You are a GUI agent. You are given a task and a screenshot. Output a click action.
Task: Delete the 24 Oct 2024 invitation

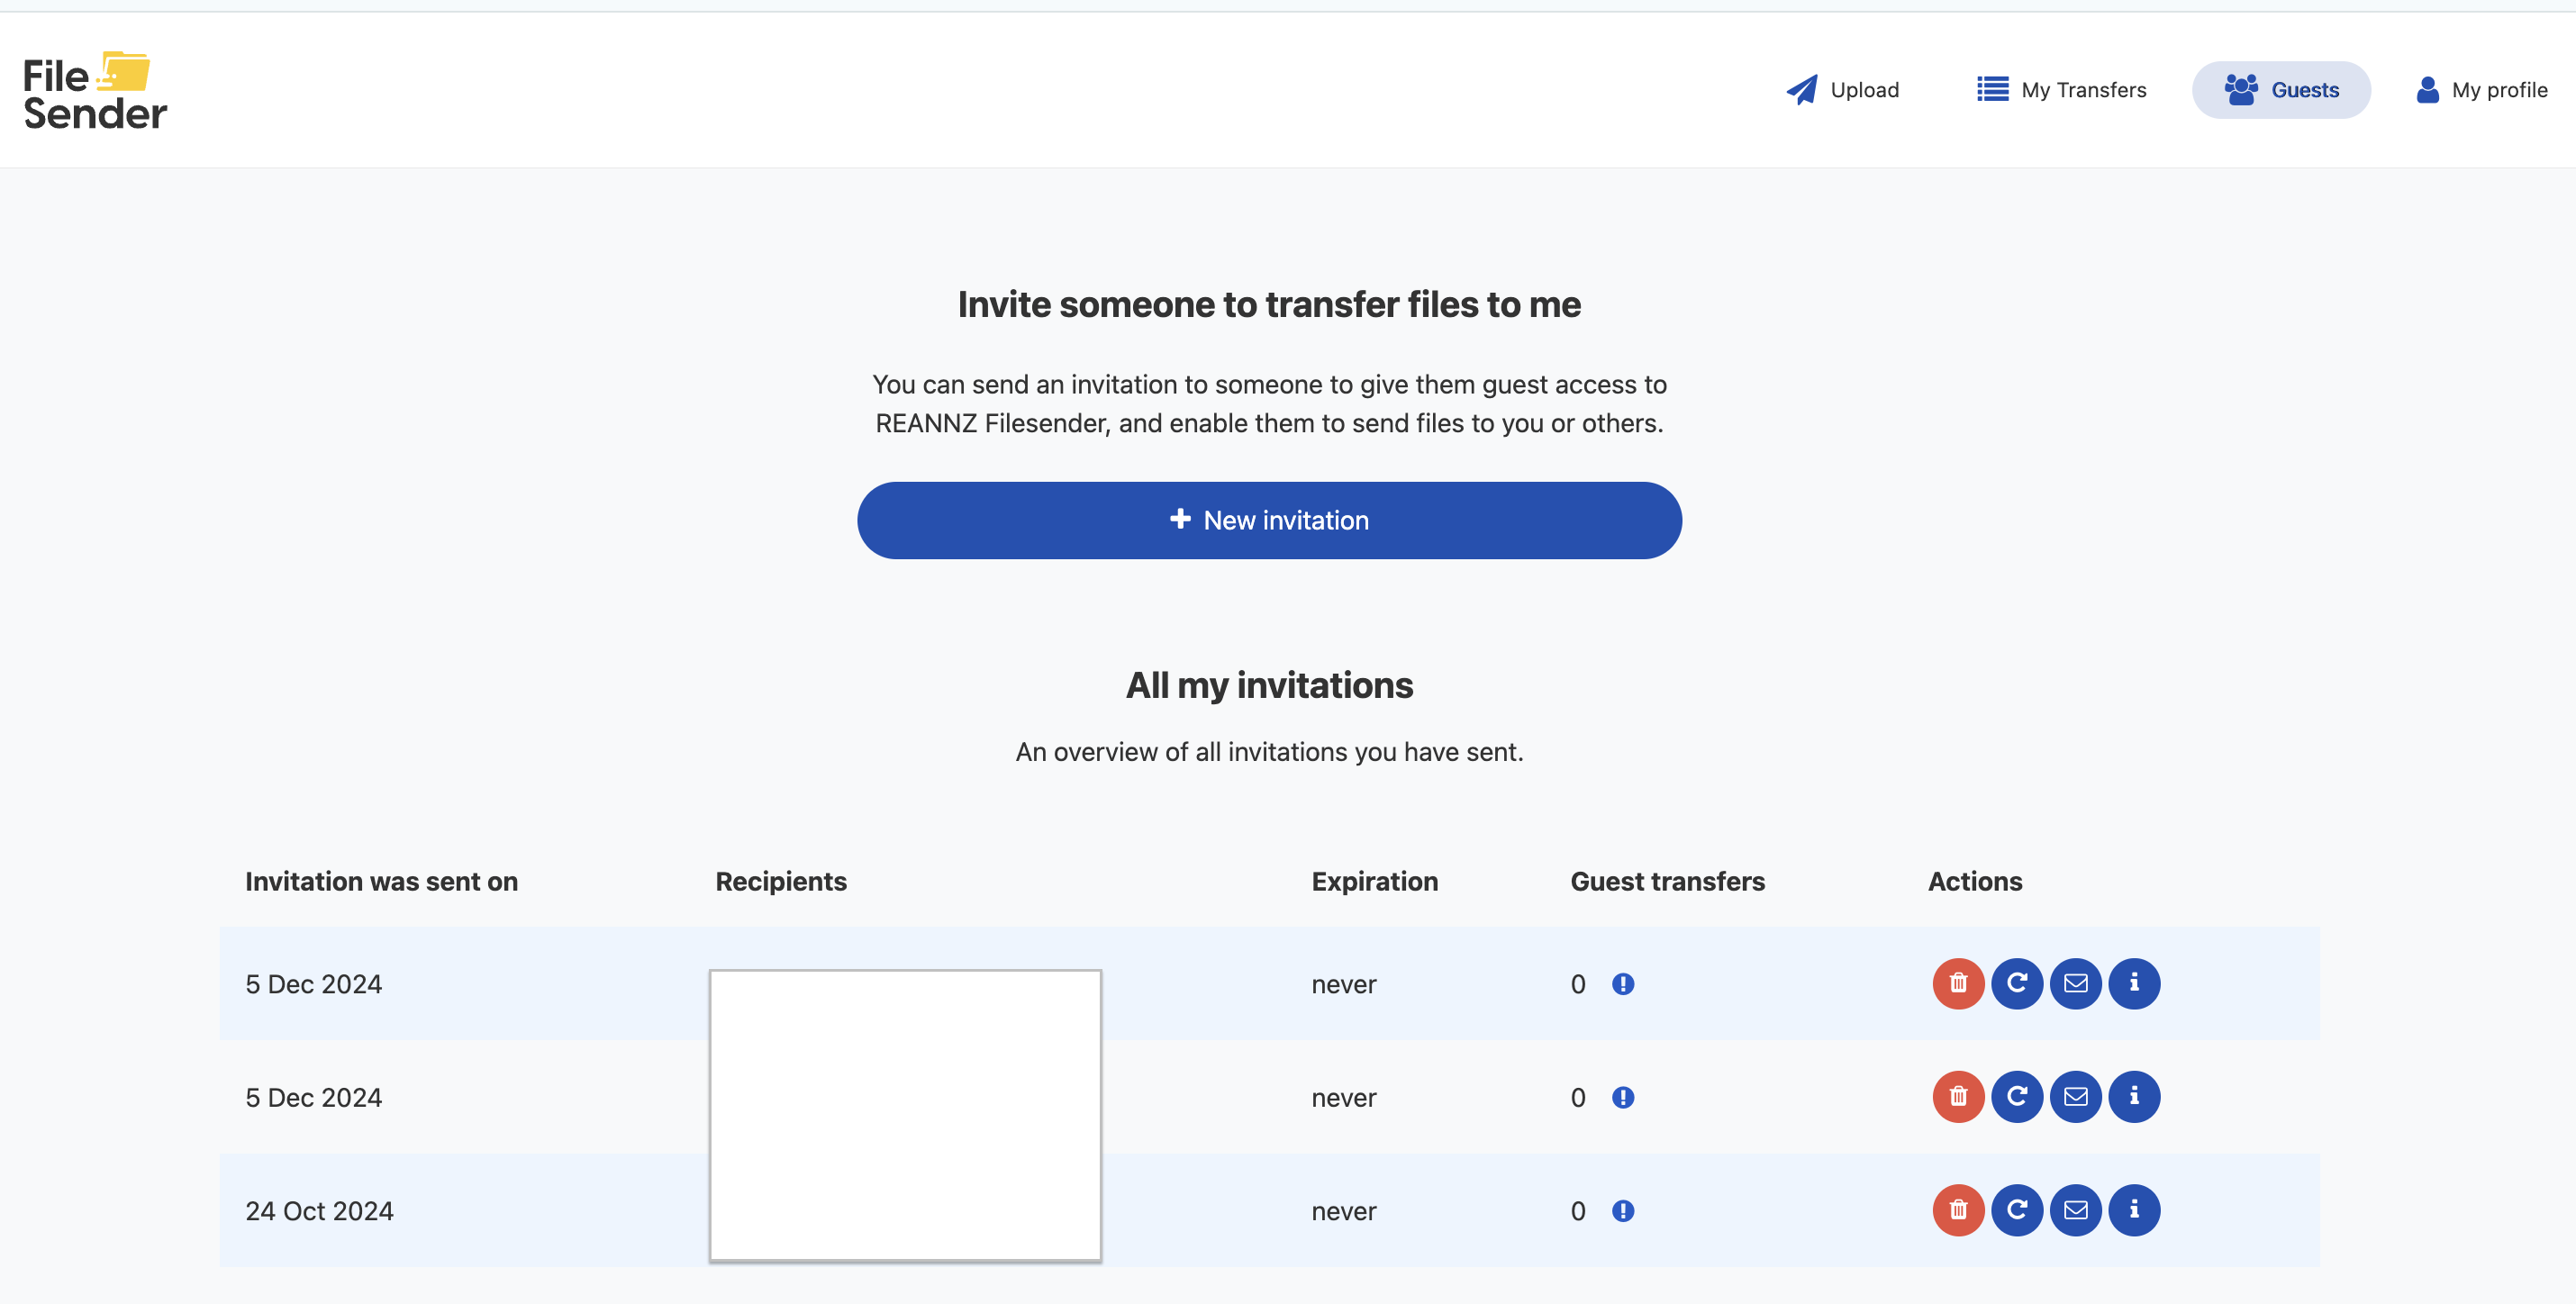point(1957,1210)
